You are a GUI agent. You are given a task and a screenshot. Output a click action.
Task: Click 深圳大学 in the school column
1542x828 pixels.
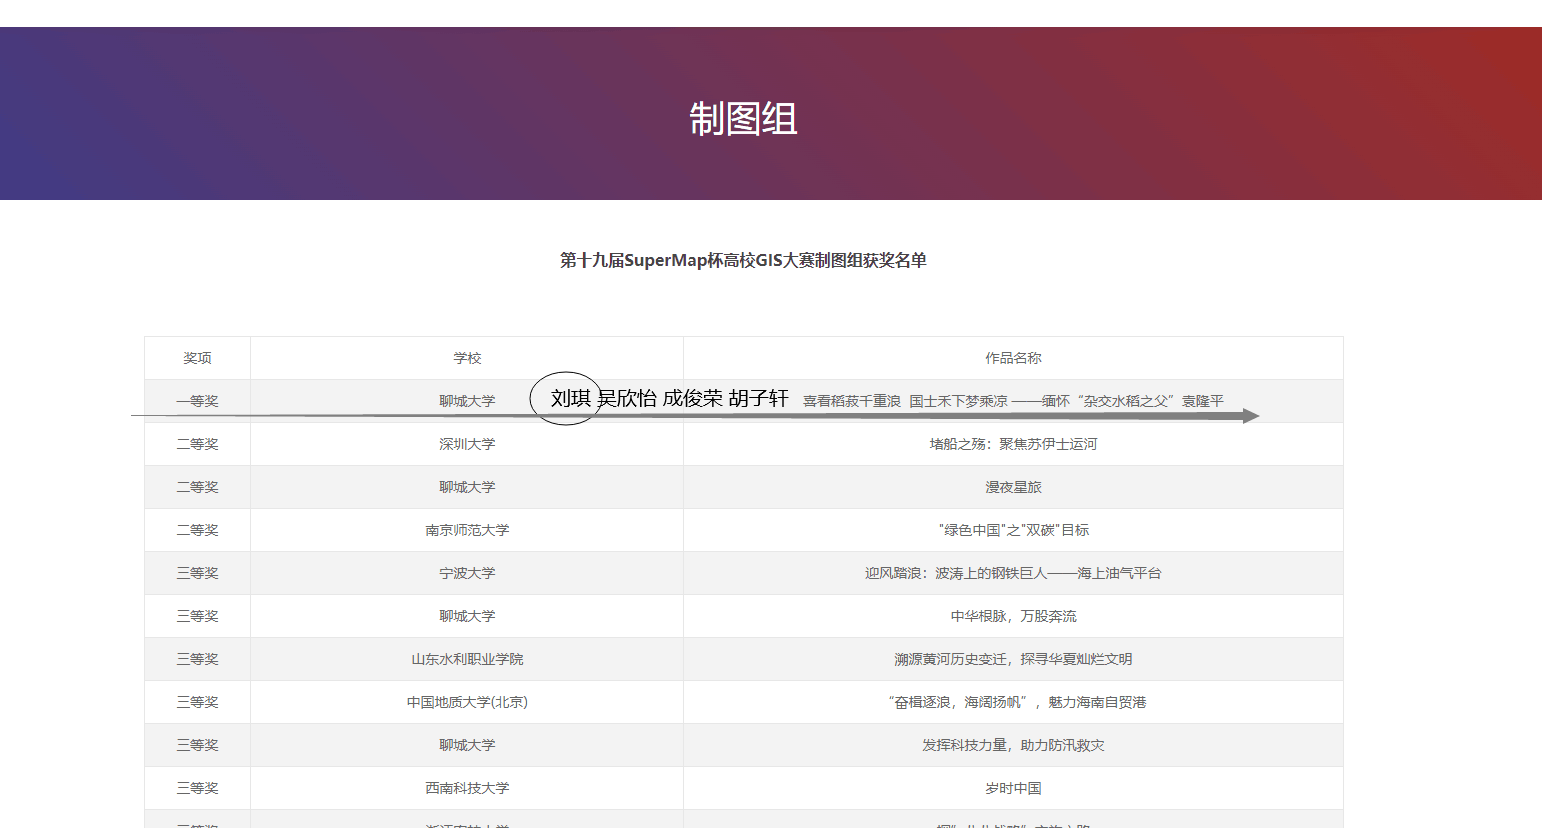click(467, 444)
